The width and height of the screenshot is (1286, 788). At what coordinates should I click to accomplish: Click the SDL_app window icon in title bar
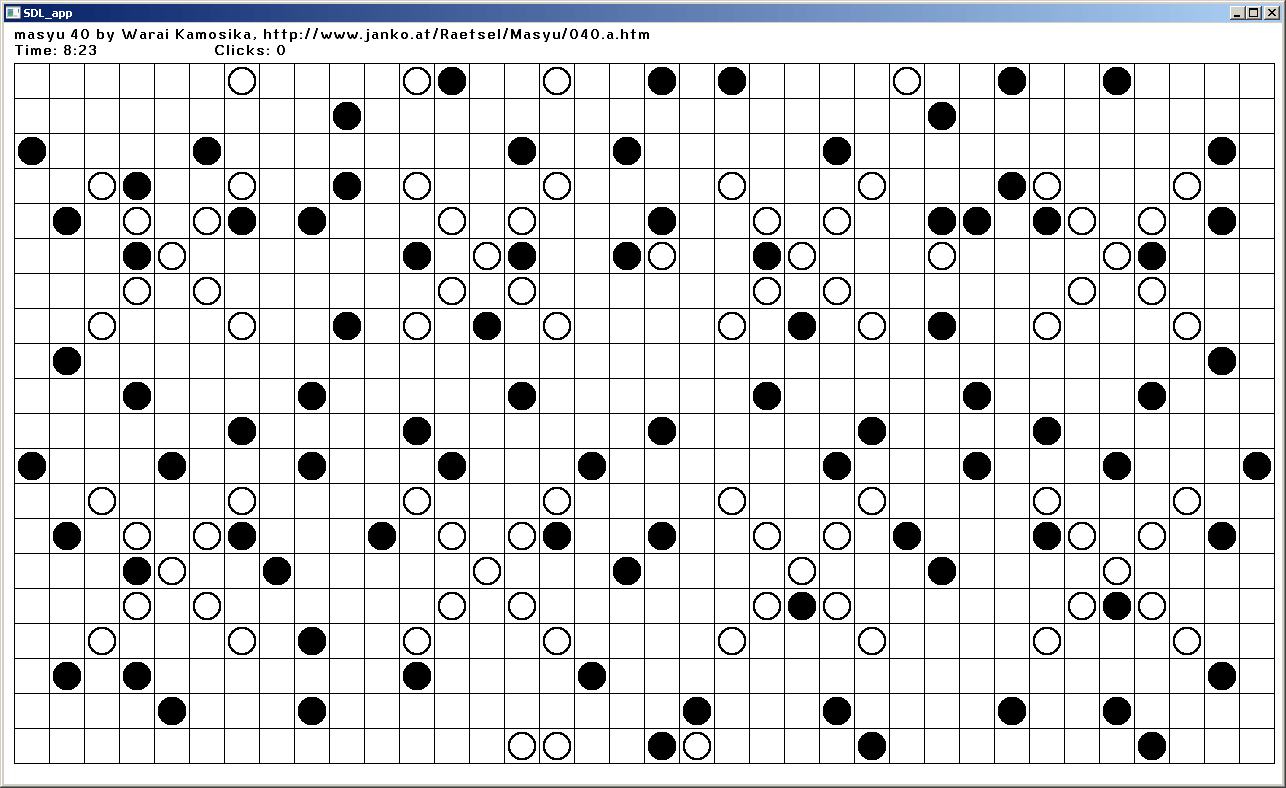[x=12, y=12]
